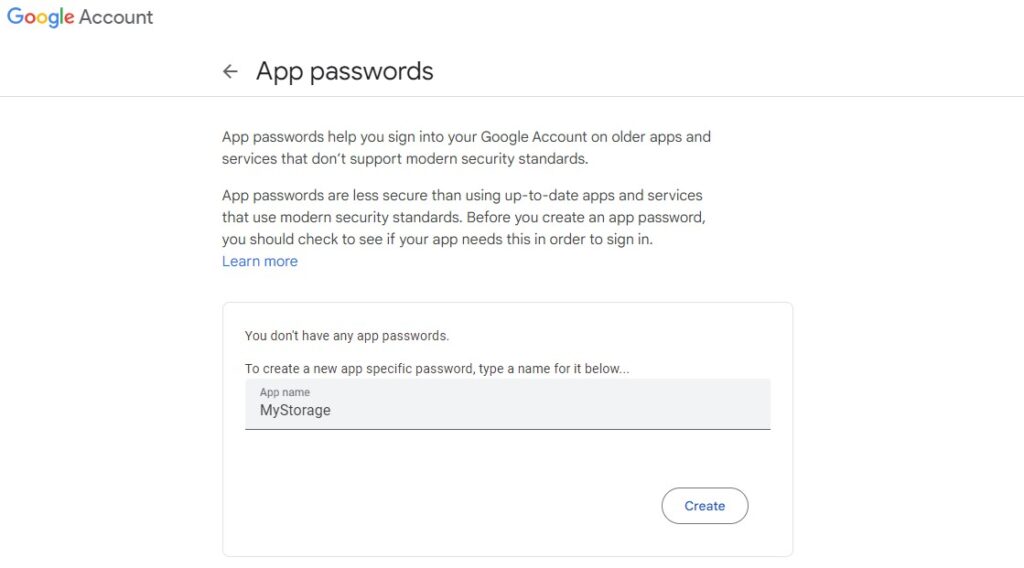Click the colorful Google logo
The height and width of the screenshot is (568, 1024).
40,17
